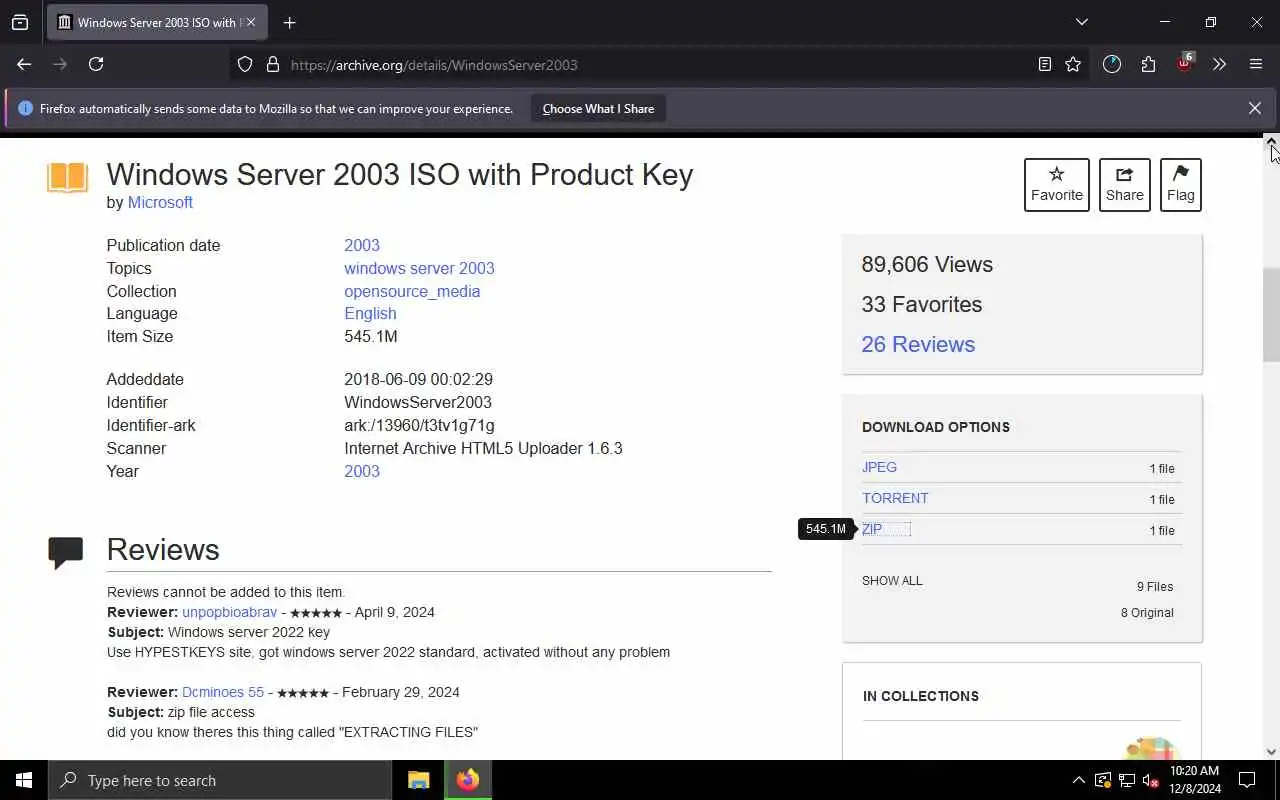Click identifier WindowsServer2003 value

point(418,402)
